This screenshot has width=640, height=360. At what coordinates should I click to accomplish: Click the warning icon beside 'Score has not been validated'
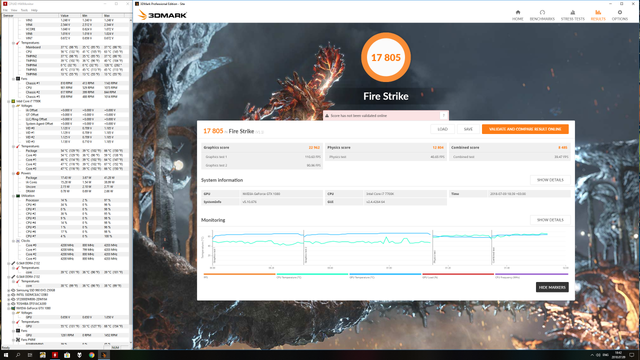327,116
